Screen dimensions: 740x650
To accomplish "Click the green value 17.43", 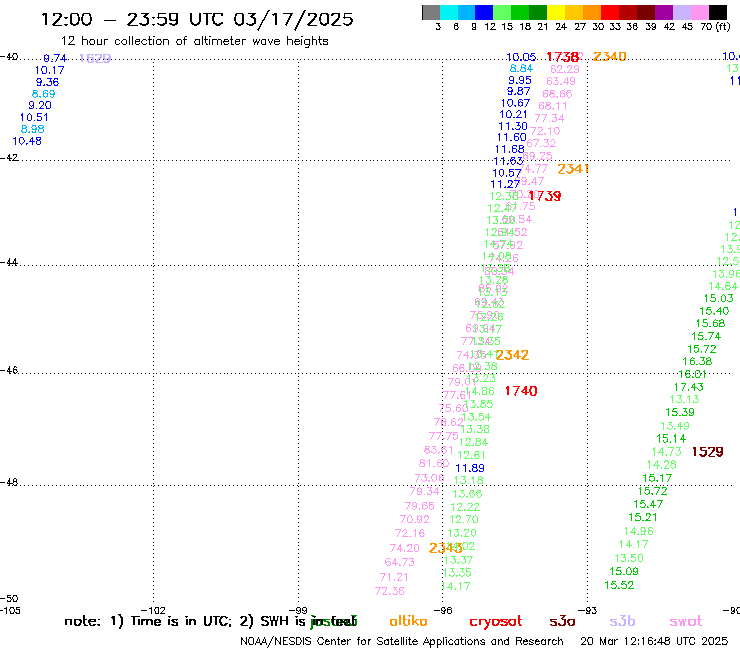I will click(689, 387).
